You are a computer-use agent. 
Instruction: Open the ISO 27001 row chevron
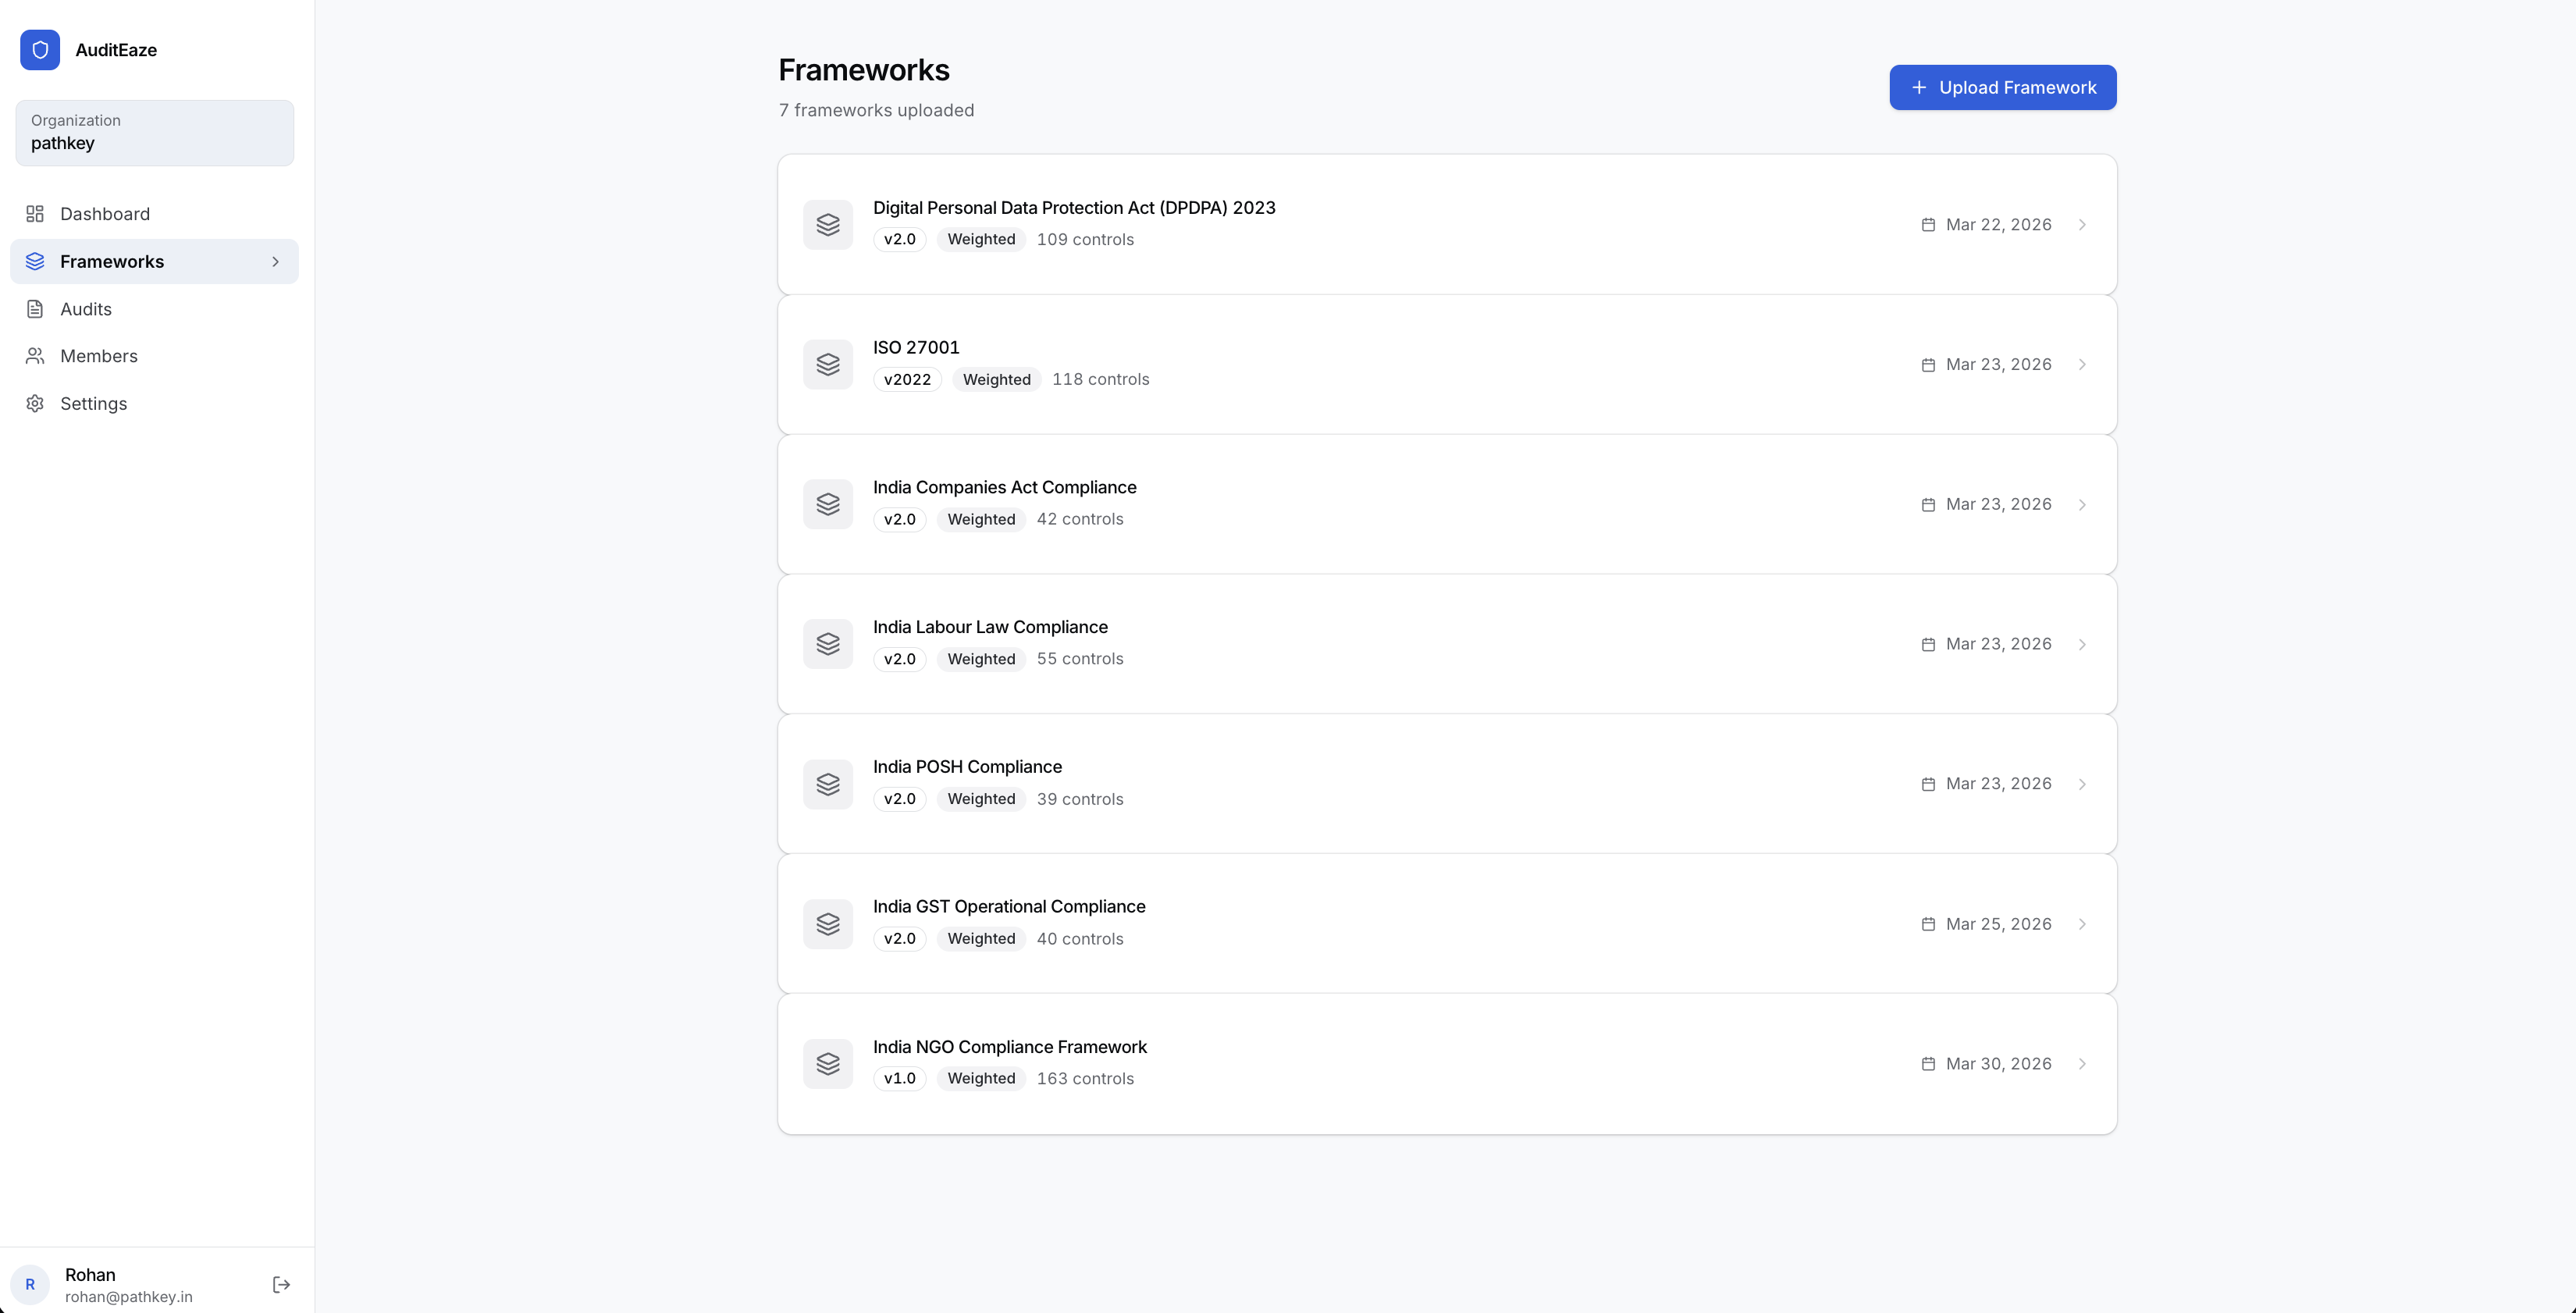pyautogui.click(x=2083, y=364)
